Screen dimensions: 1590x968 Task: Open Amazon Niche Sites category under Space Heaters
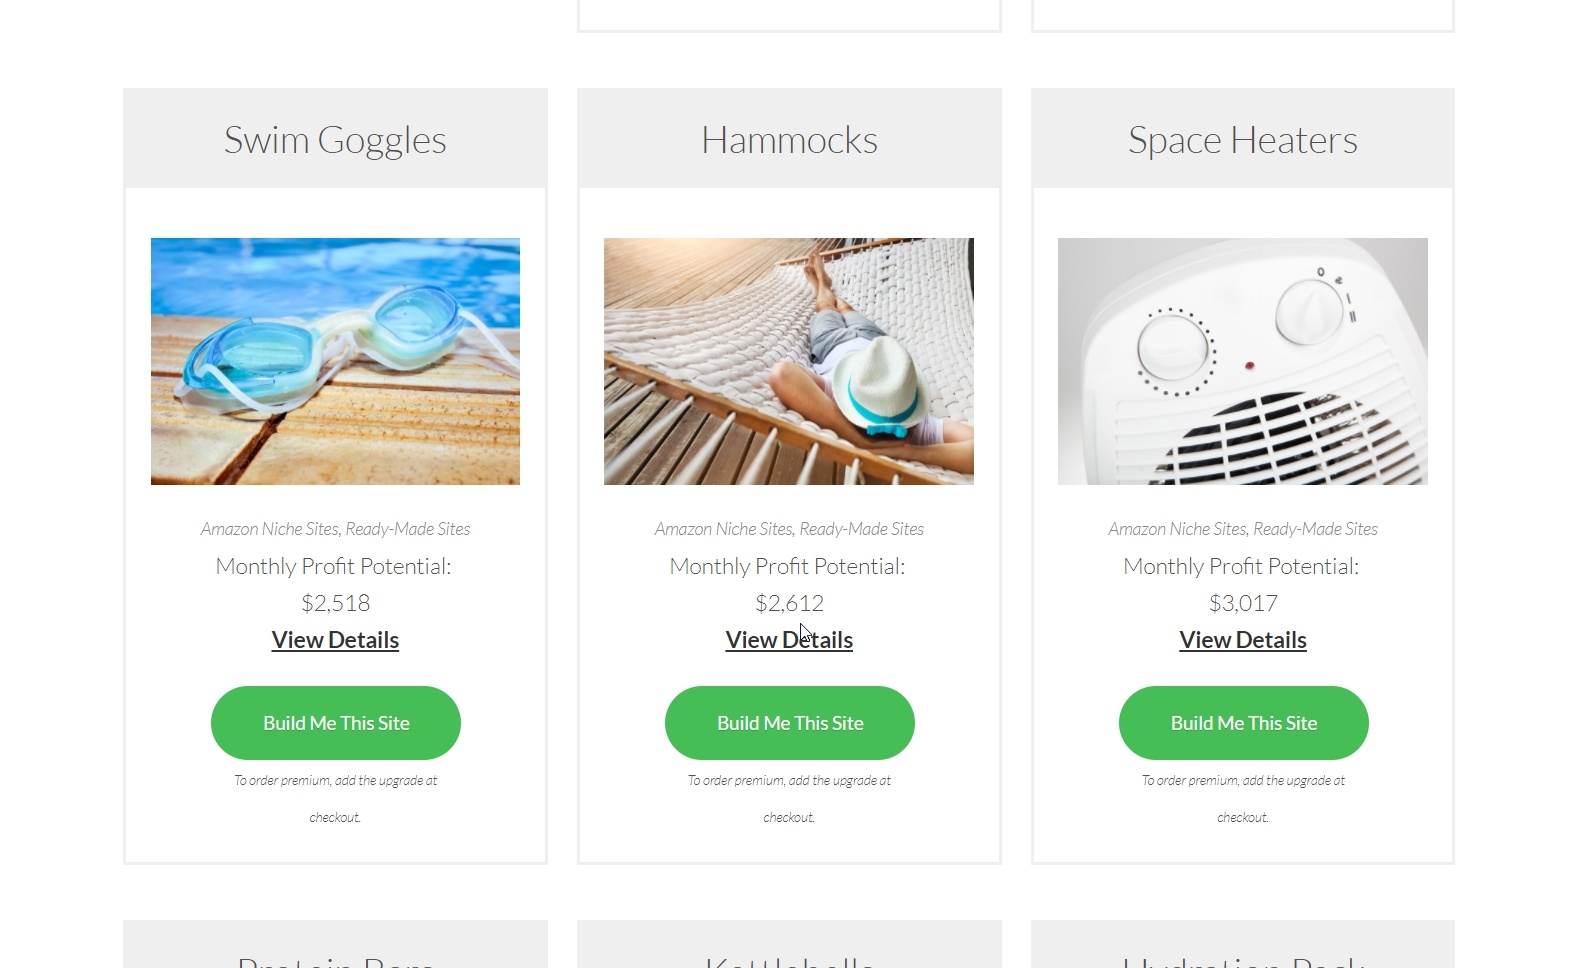(1177, 529)
